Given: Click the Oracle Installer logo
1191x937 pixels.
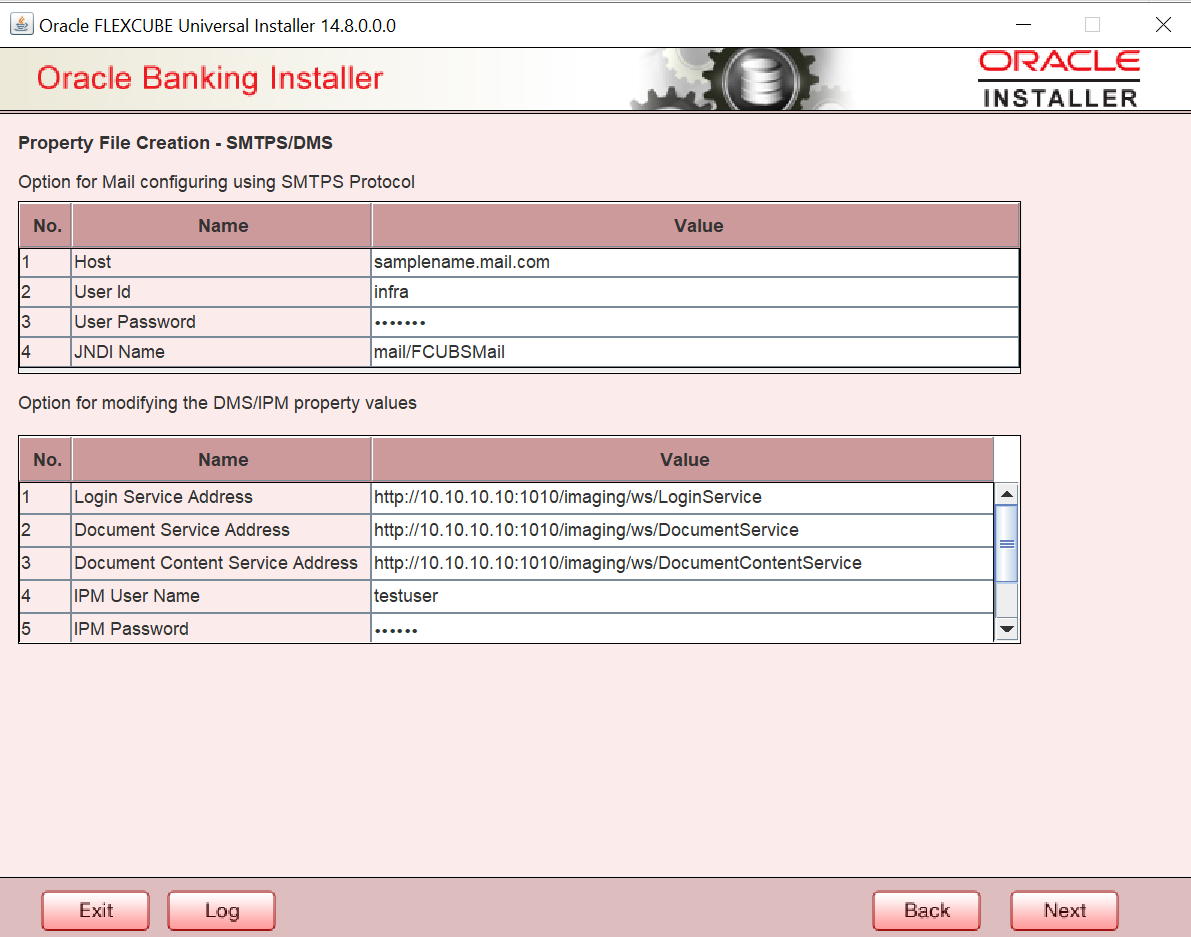Looking at the screenshot, I should (x=1059, y=79).
